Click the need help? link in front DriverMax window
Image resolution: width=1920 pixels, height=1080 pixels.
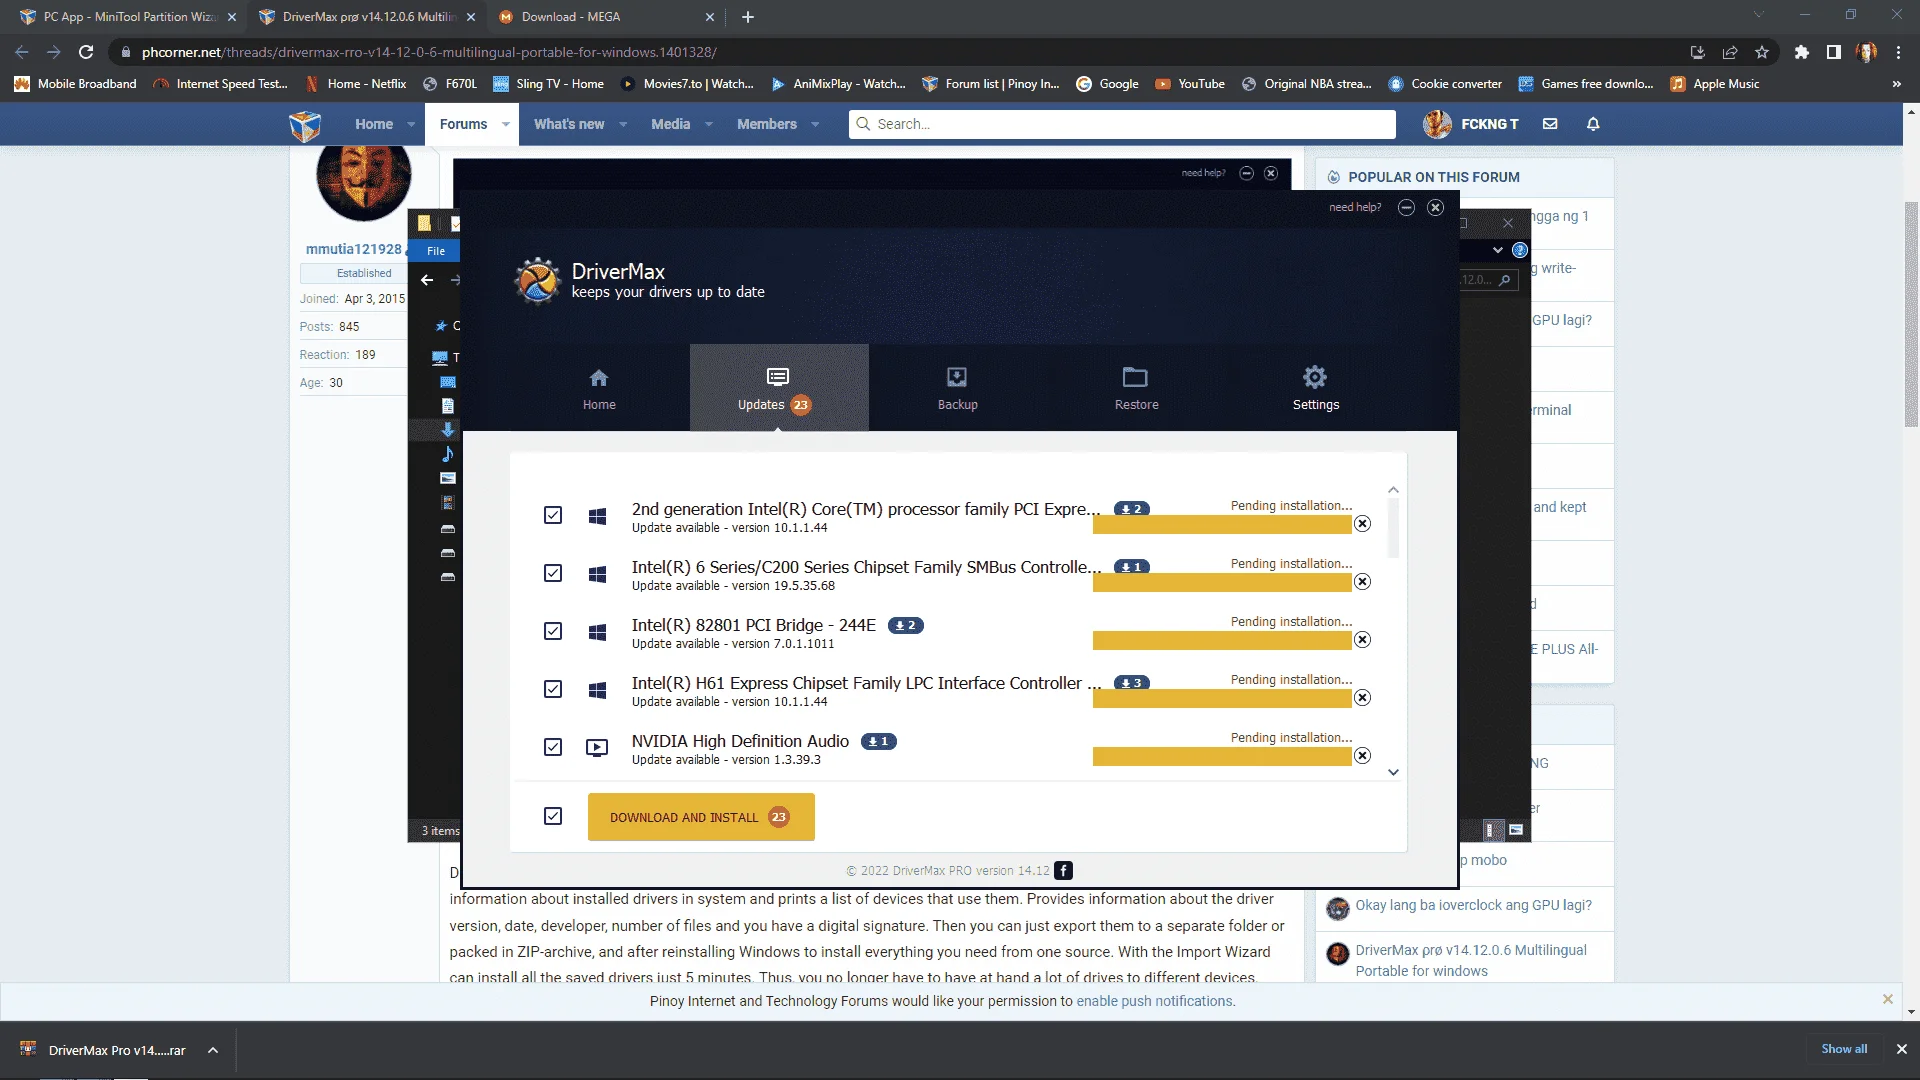1355,207
